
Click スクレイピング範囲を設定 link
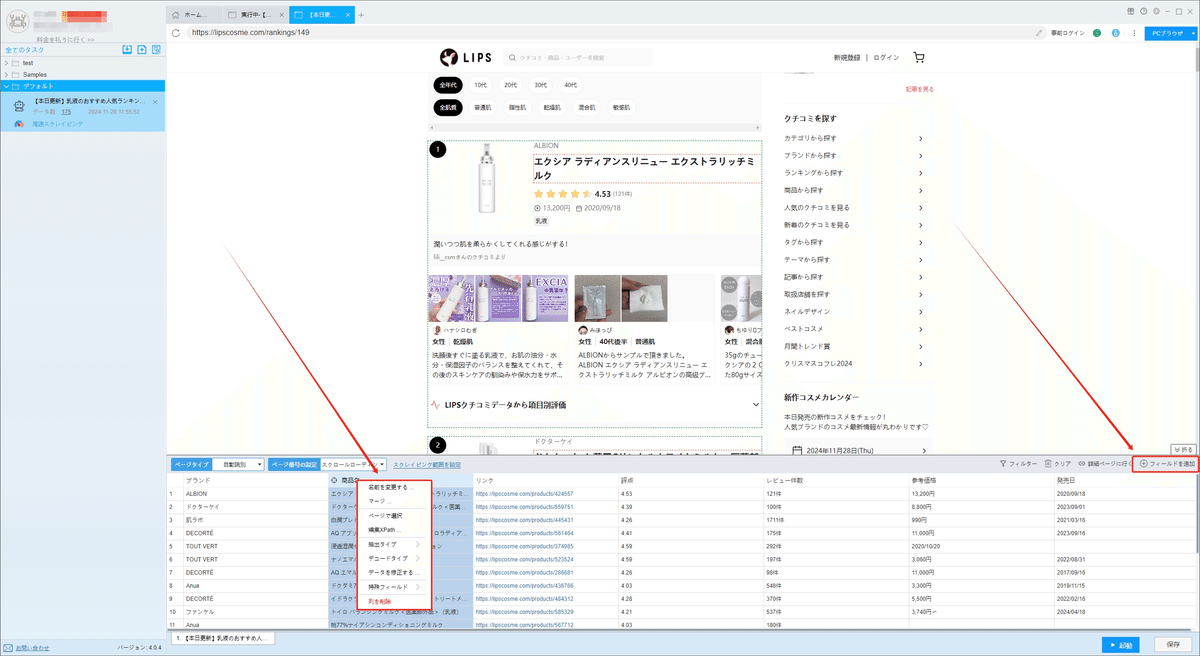427,465
